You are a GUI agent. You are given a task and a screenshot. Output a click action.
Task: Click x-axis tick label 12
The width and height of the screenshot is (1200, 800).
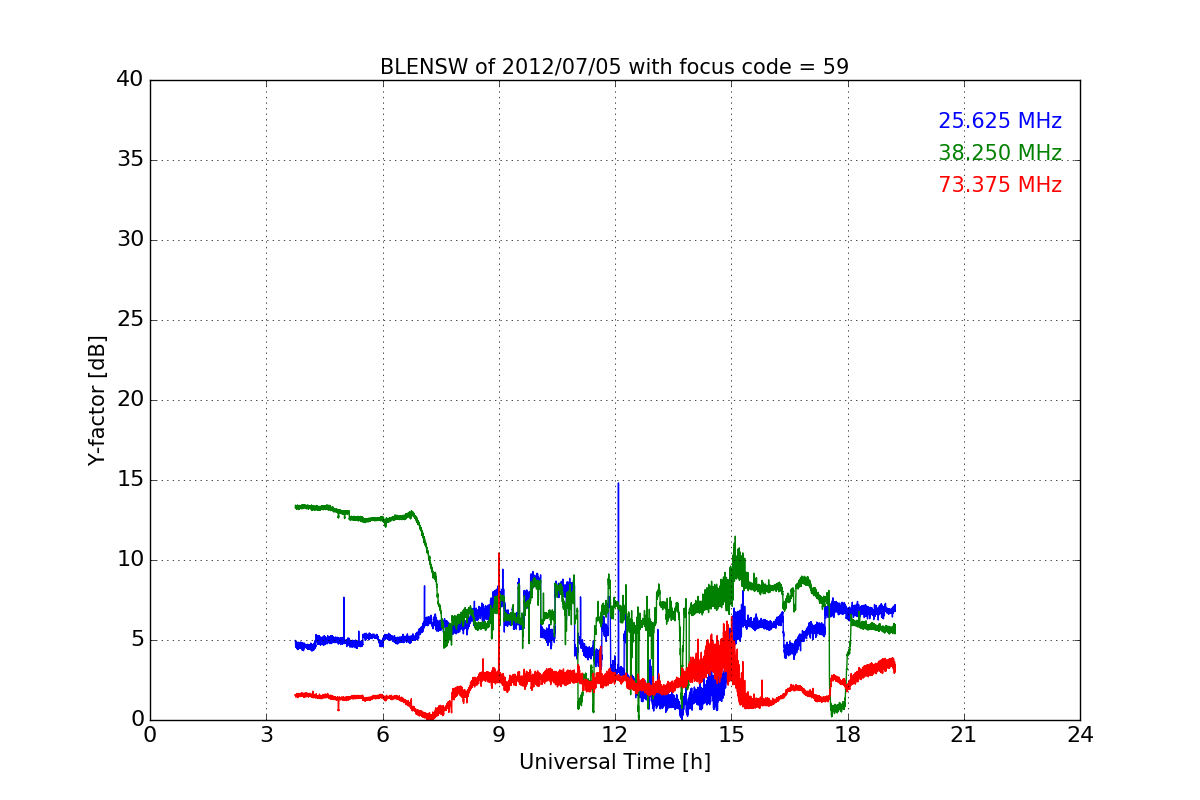[614, 735]
